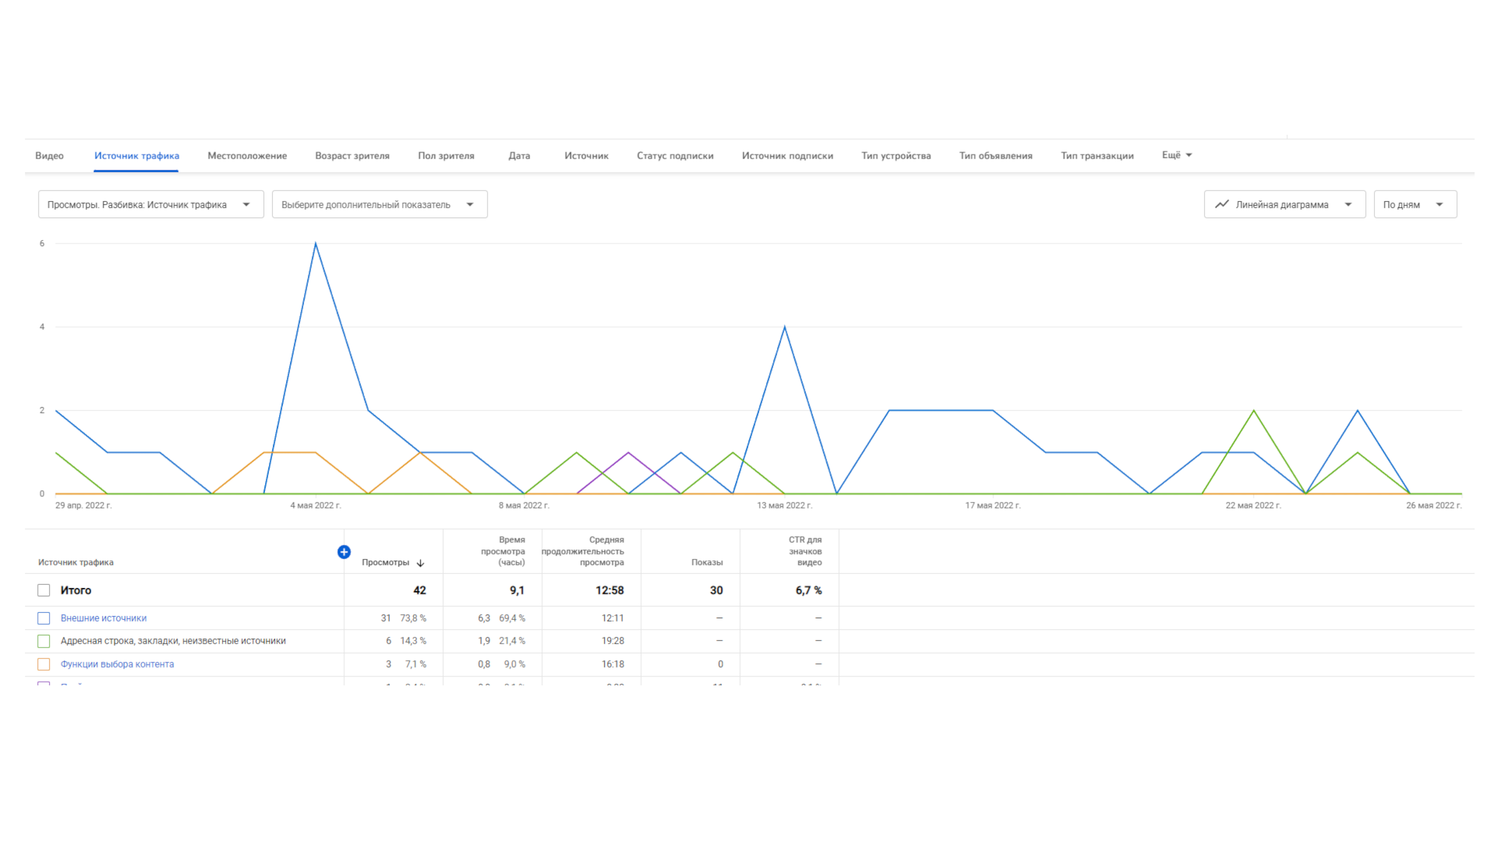
Task: Open the Просмотры. Разбивка: Источник трафика dropdown
Action: (150, 204)
